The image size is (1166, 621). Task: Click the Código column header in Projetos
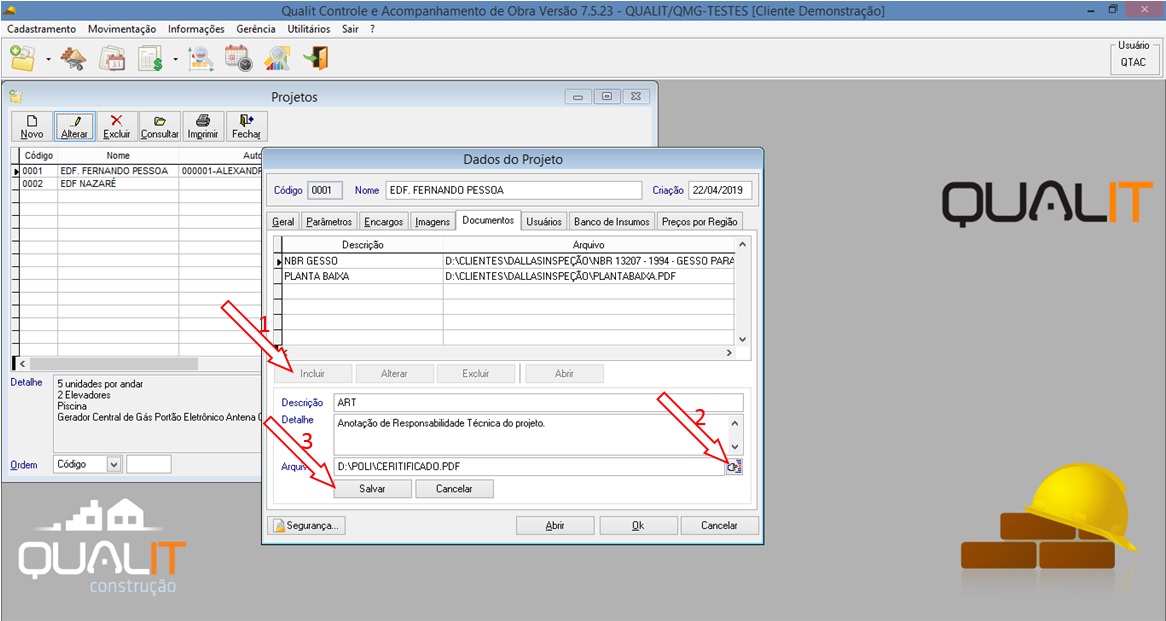pos(39,155)
